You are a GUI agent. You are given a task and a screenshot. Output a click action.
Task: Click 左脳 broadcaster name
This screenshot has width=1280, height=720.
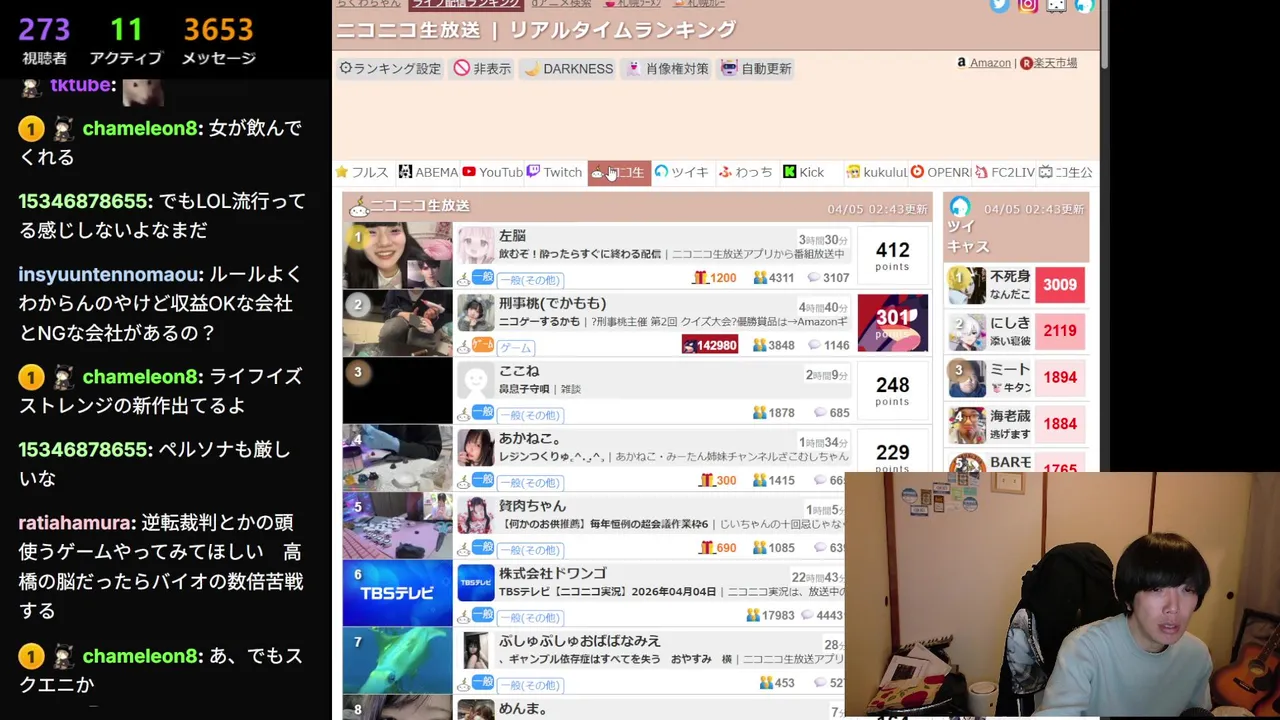pos(512,236)
